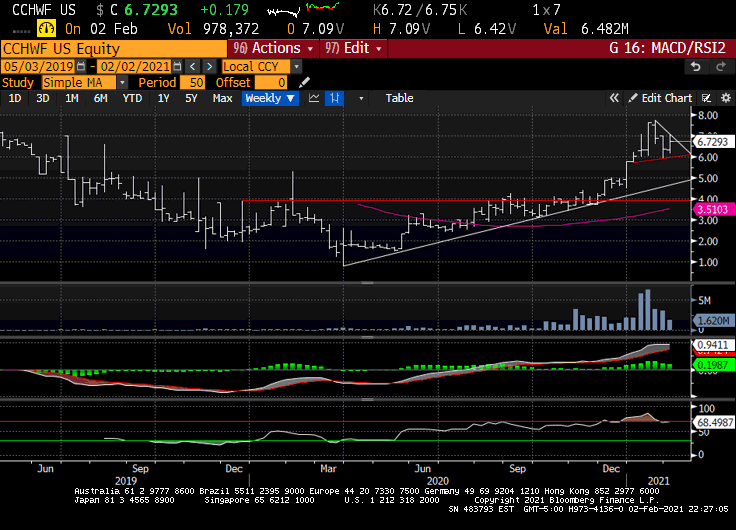736x530 pixels.
Task: Expand the chart type dropdown arrow
Action: click(x=361, y=99)
